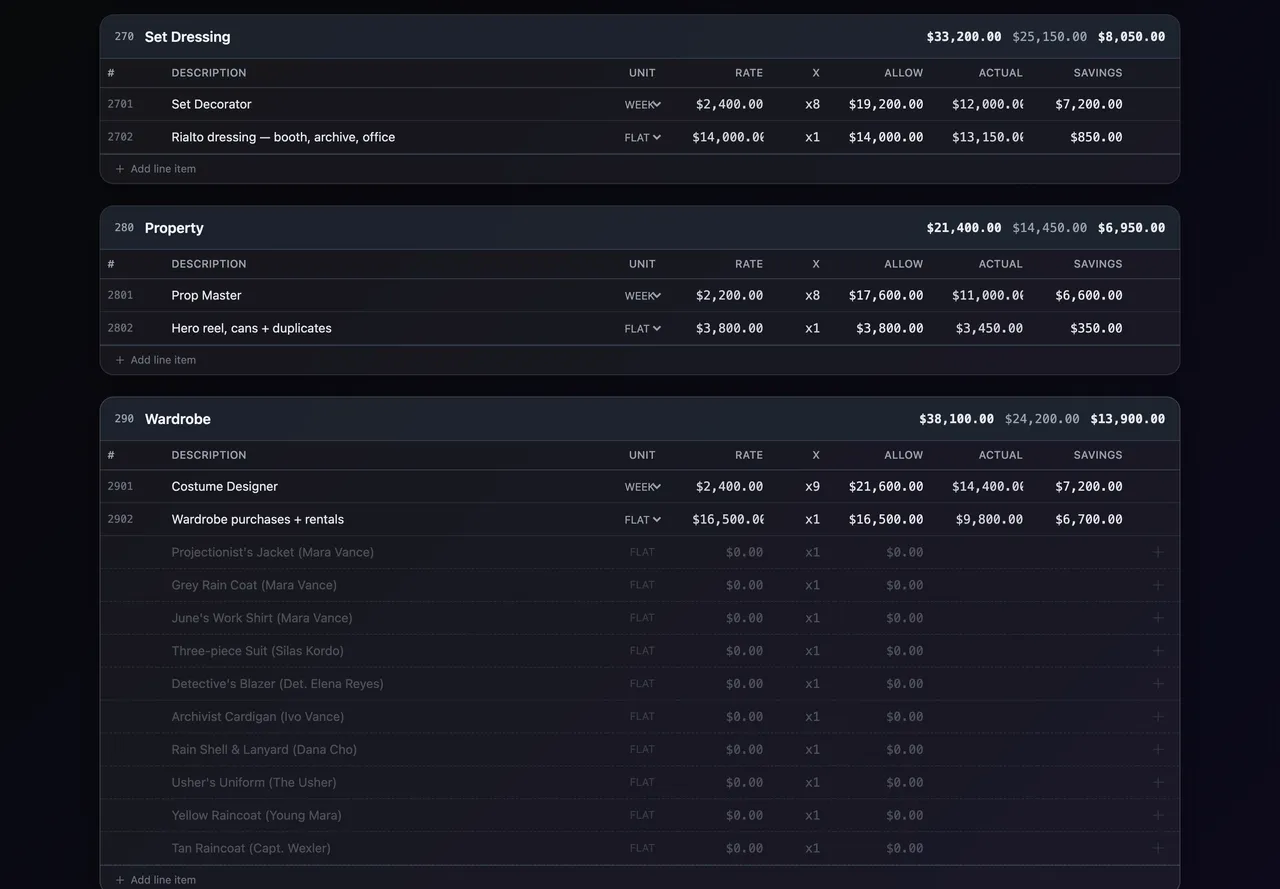Viewport: 1280px width, 889px height.
Task: Click plus icon for Rain Shell & Lanyard
Action: tap(1158, 749)
